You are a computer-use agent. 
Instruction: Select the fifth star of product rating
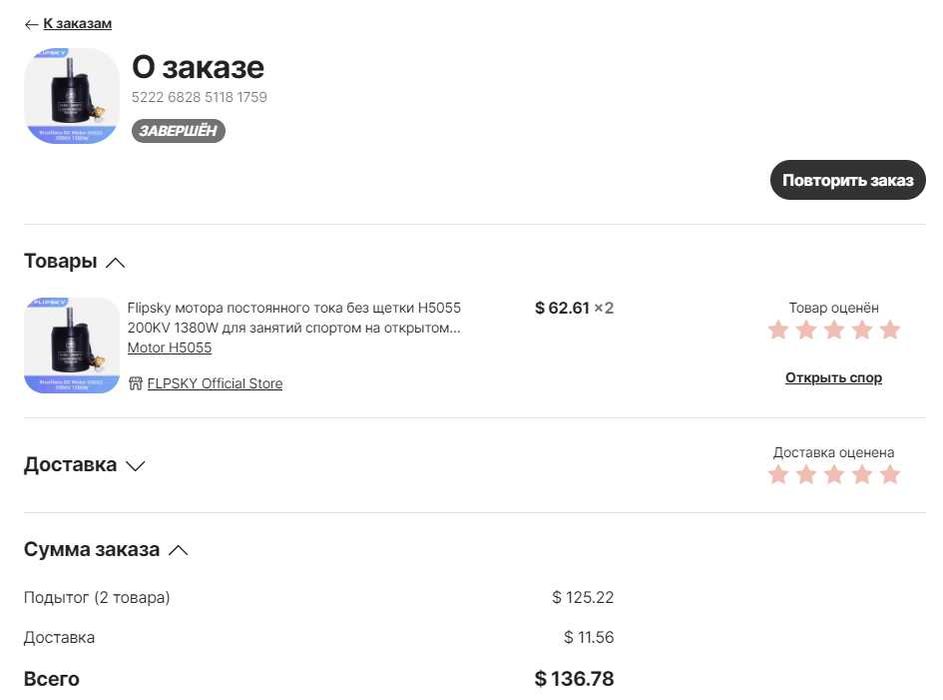click(x=890, y=330)
